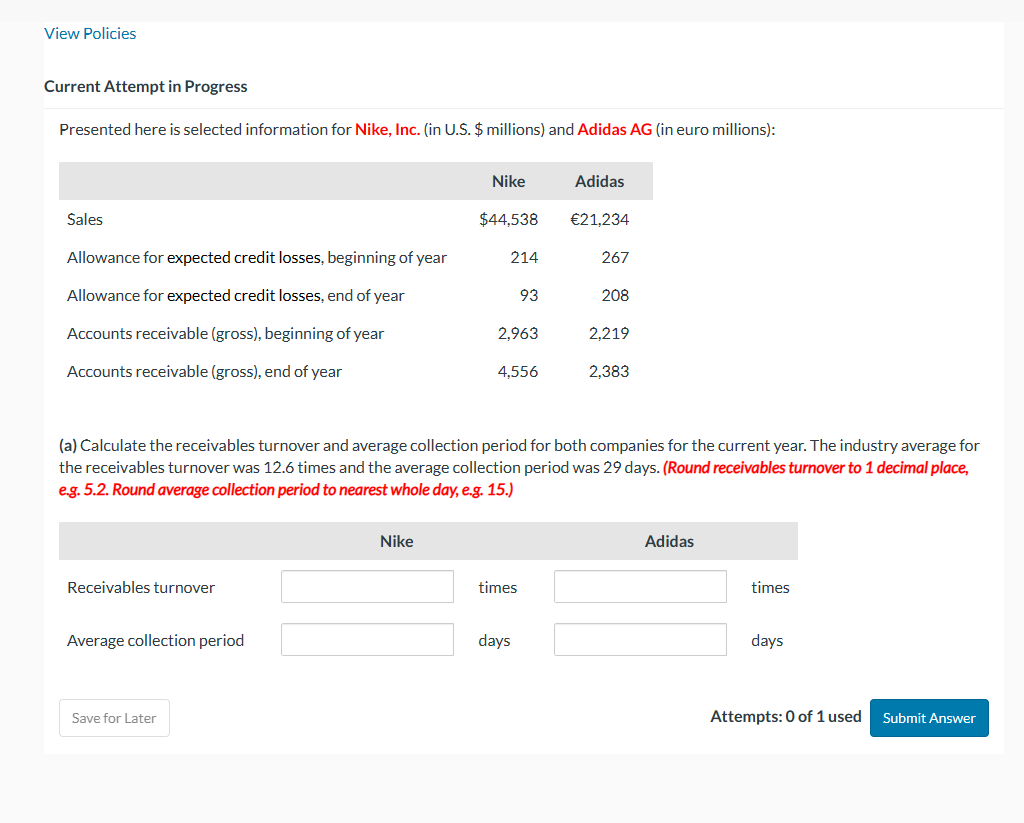Click Adidas beginning allowance value 267
The width and height of the screenshot is (1024, 823).
(615, 257)
